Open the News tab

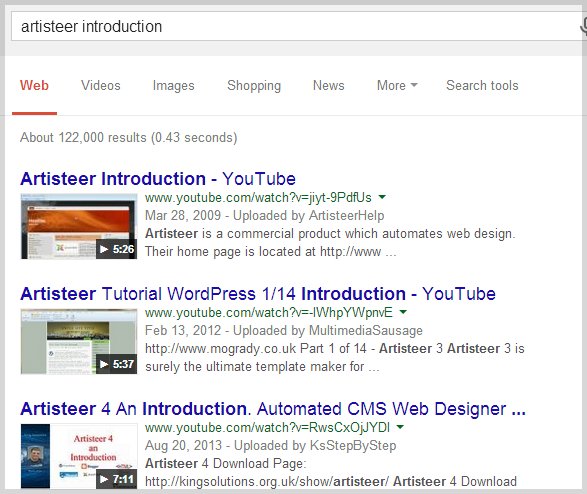coord(328,85)
